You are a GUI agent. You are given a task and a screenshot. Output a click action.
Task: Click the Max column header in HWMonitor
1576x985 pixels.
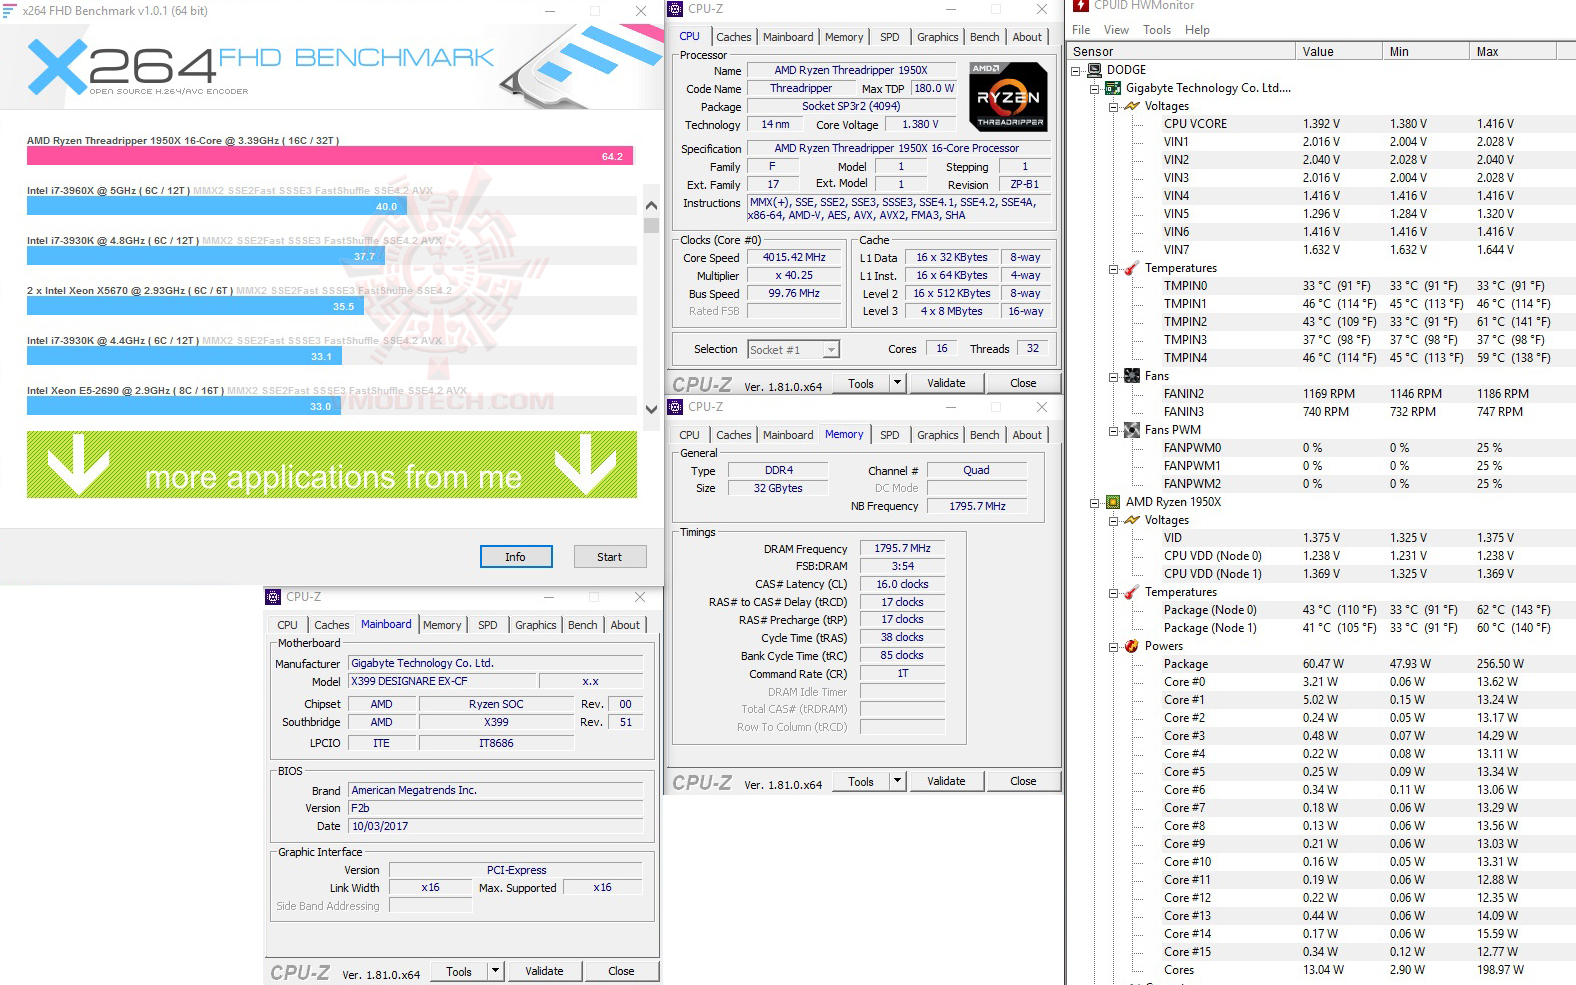click(1513, 52)
